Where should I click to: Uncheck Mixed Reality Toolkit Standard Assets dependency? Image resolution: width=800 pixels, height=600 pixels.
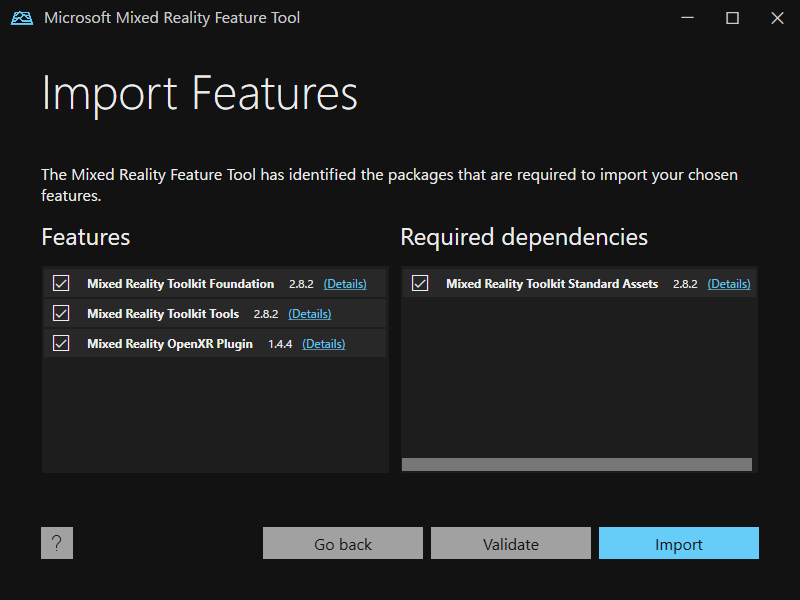tap(420, 284)
